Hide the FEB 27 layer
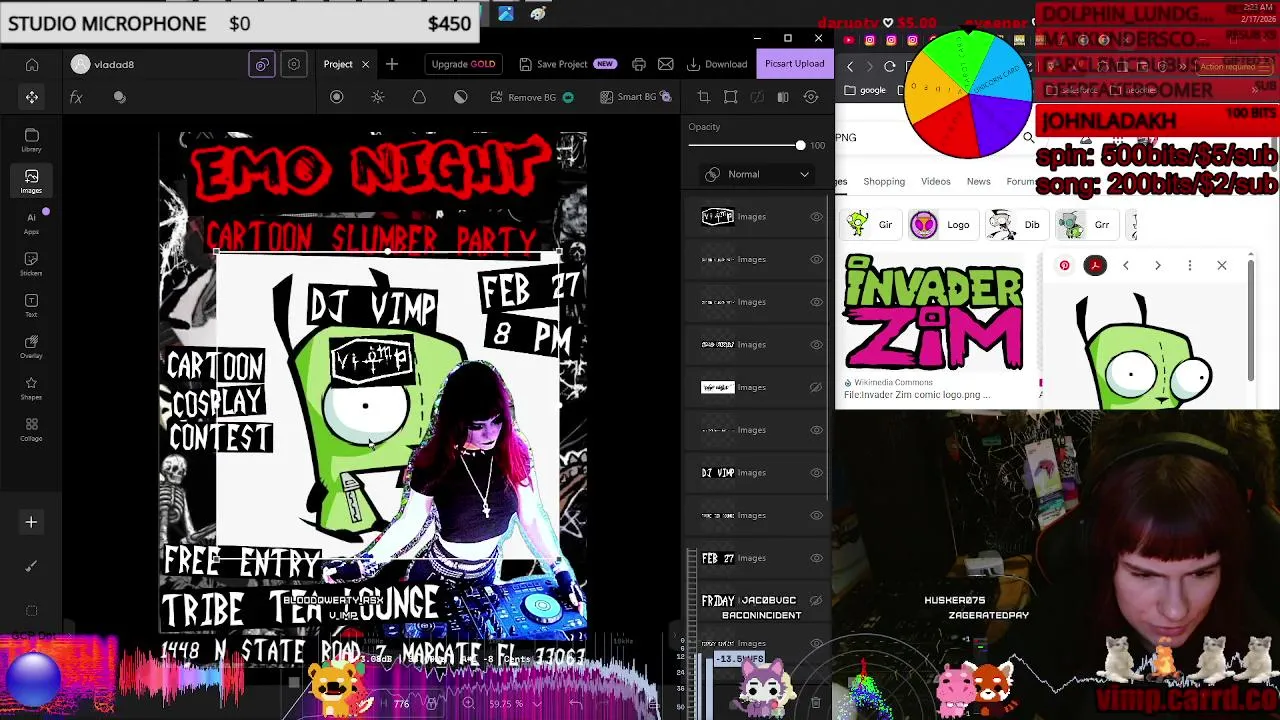This screenshot has width=1280, height=720. tap(816, 558)
